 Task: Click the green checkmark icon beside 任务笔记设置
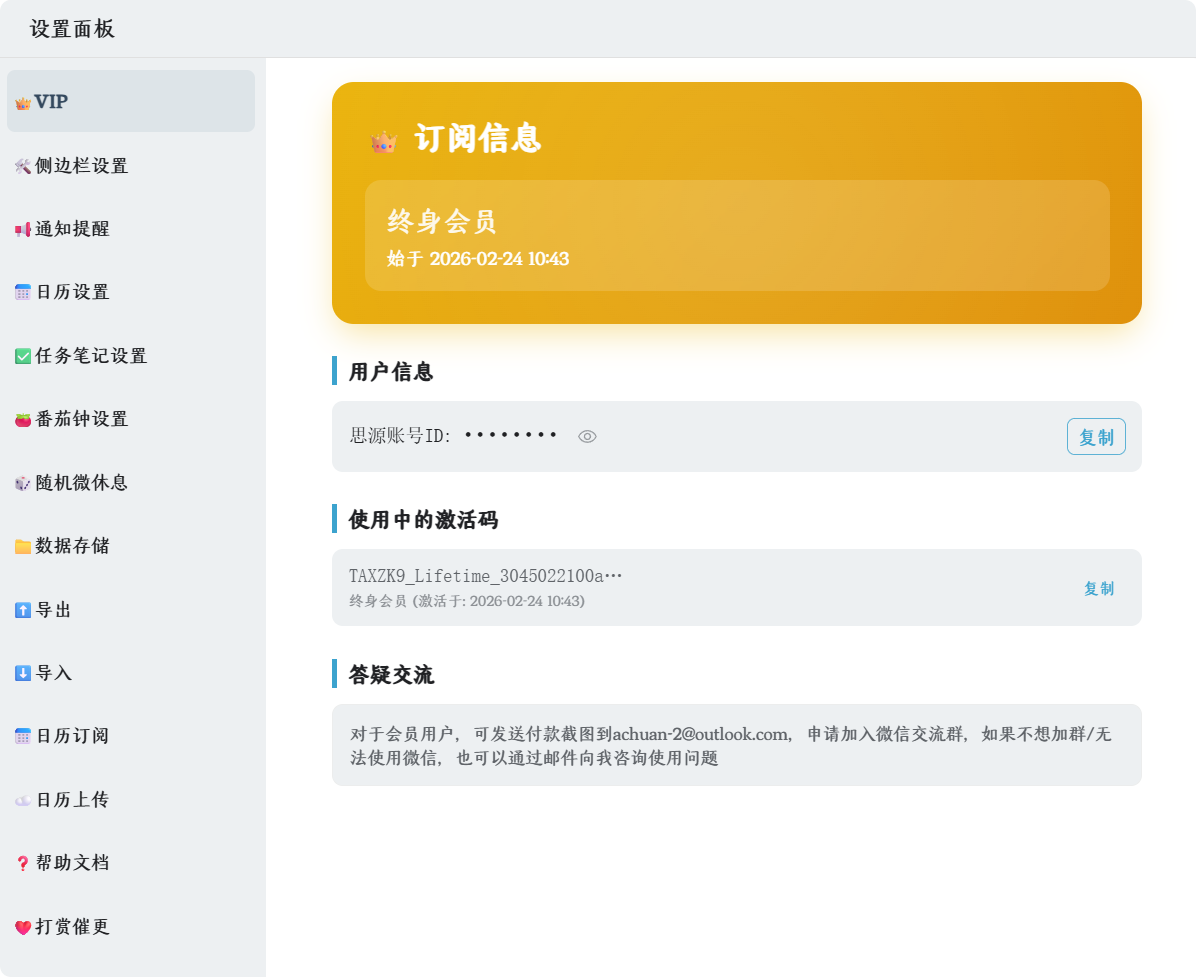(x=23, y=356)
